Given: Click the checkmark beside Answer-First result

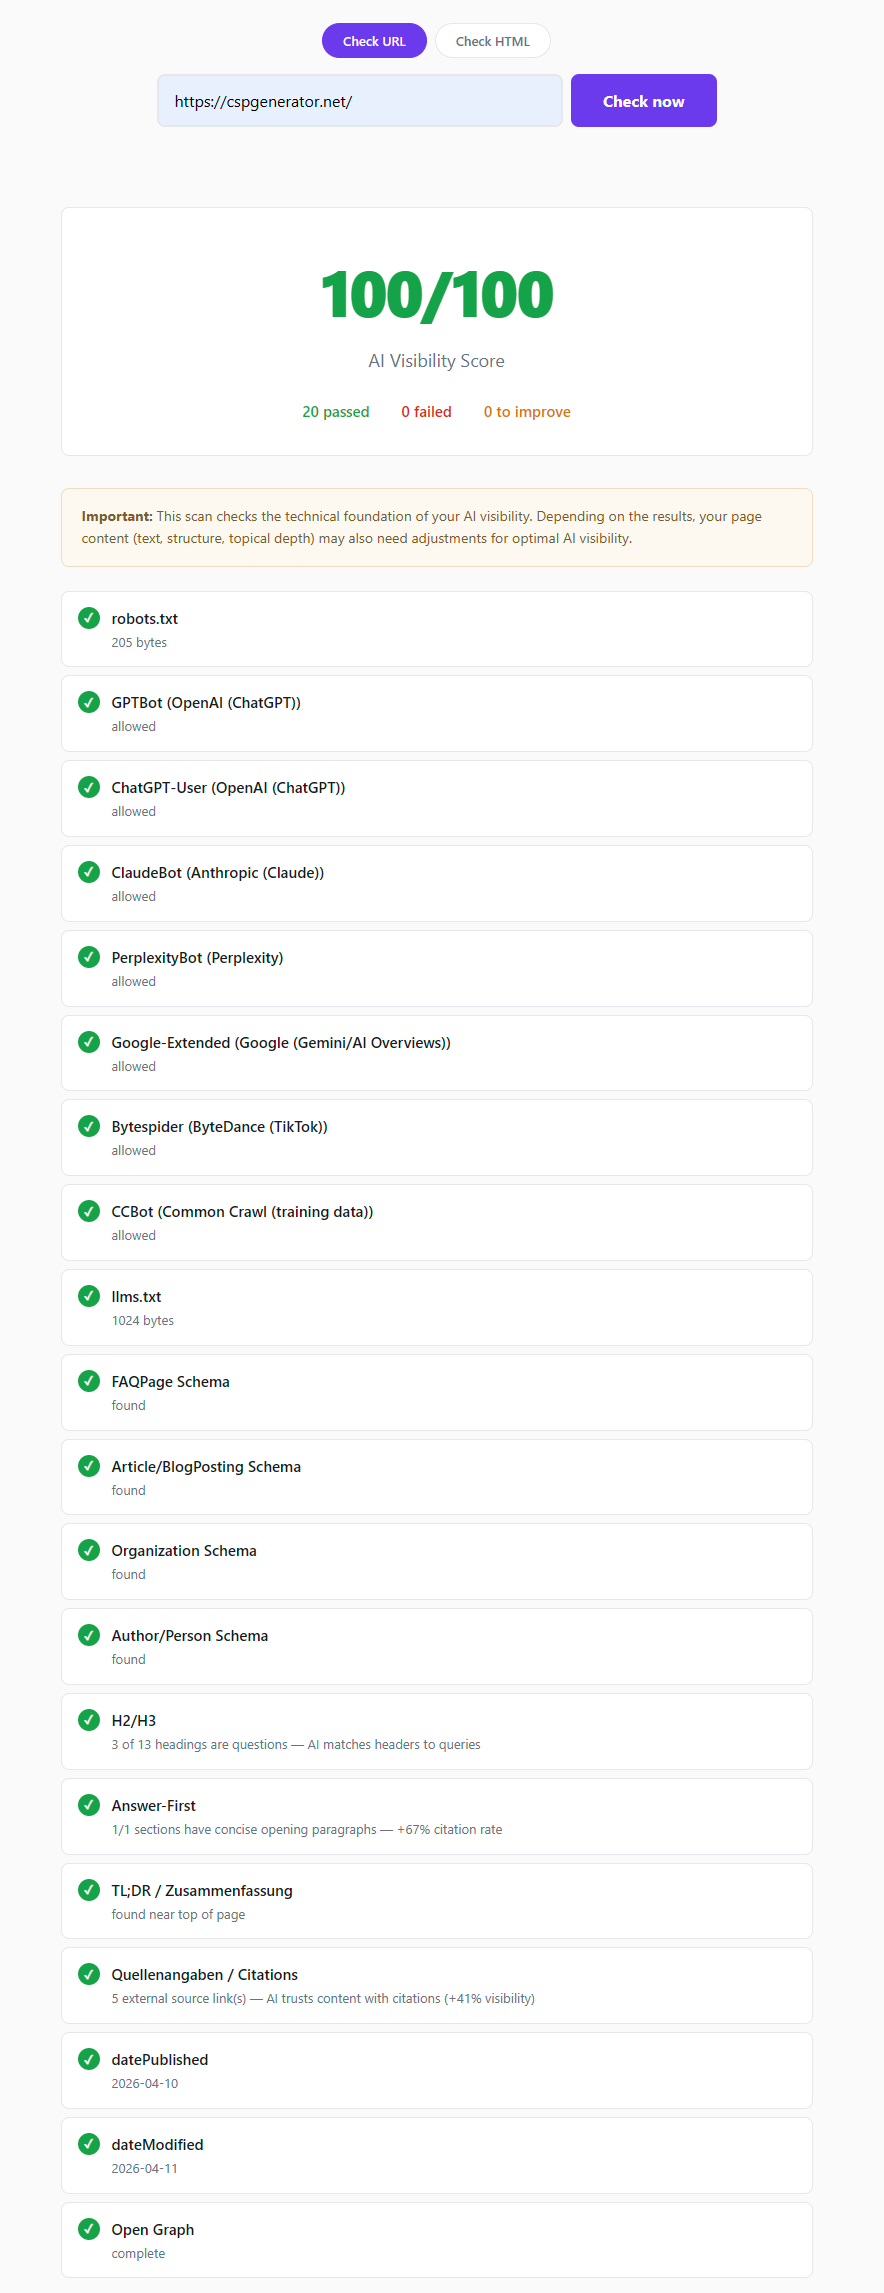Looking at the screenshot, I should 88,1804.
